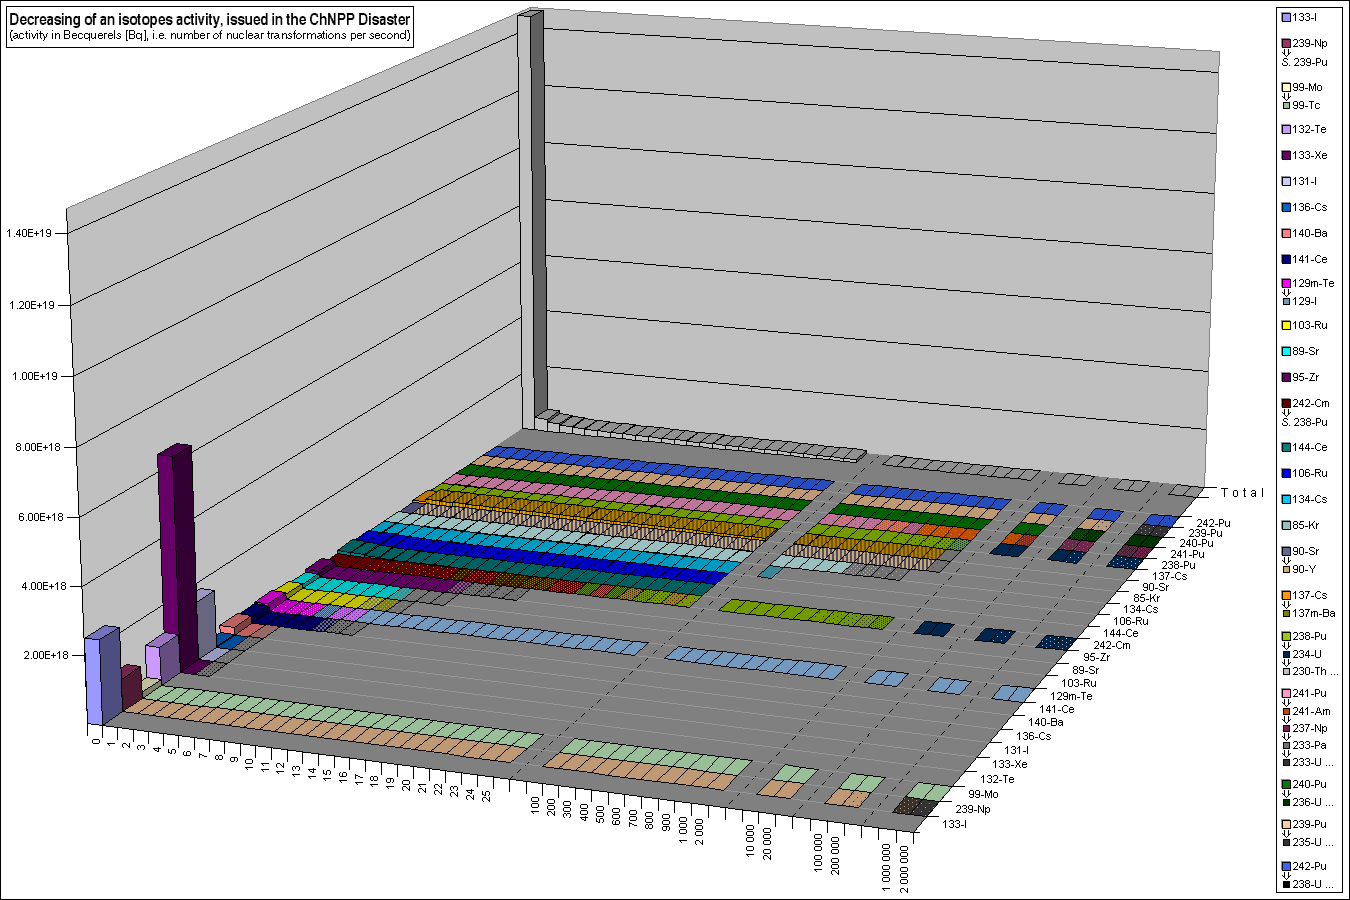Select the 233-Pa legend entry text
This screenshot has width=1350, height=900.
click(1310, 746)
